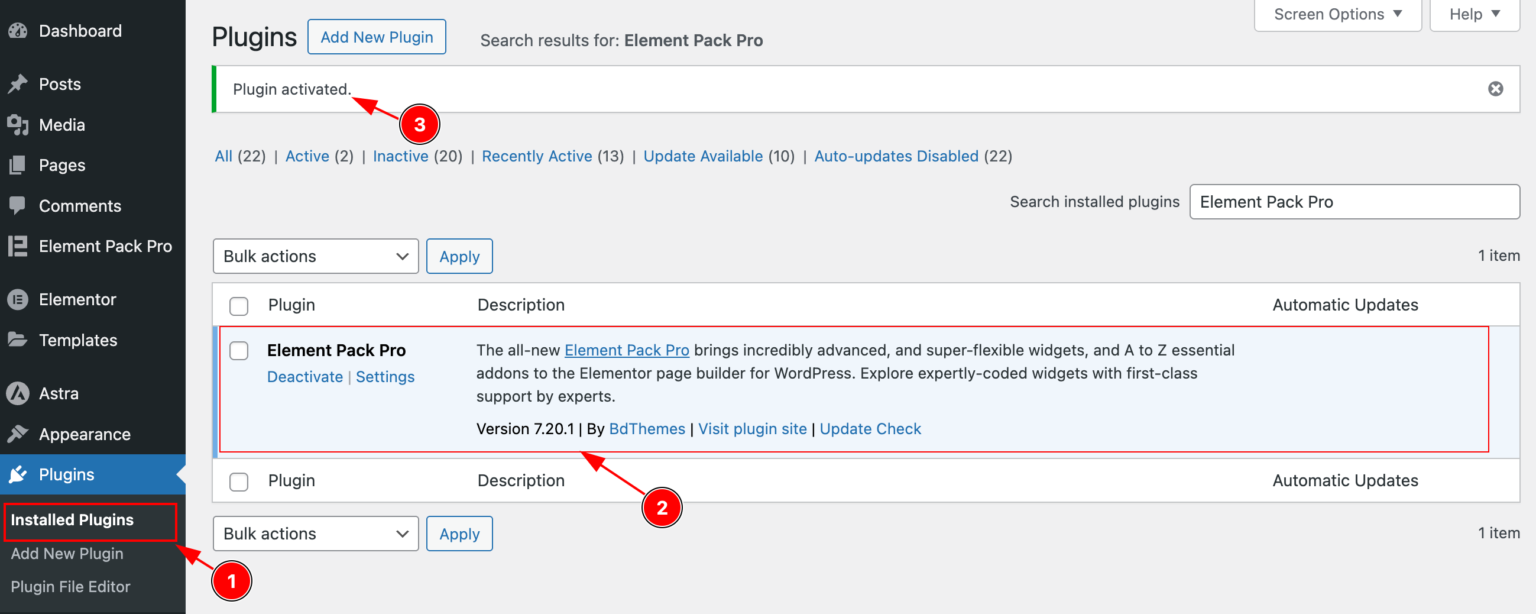Expand Screen Options panel
Screen dimensions: 1536x614
(1337, 14)
